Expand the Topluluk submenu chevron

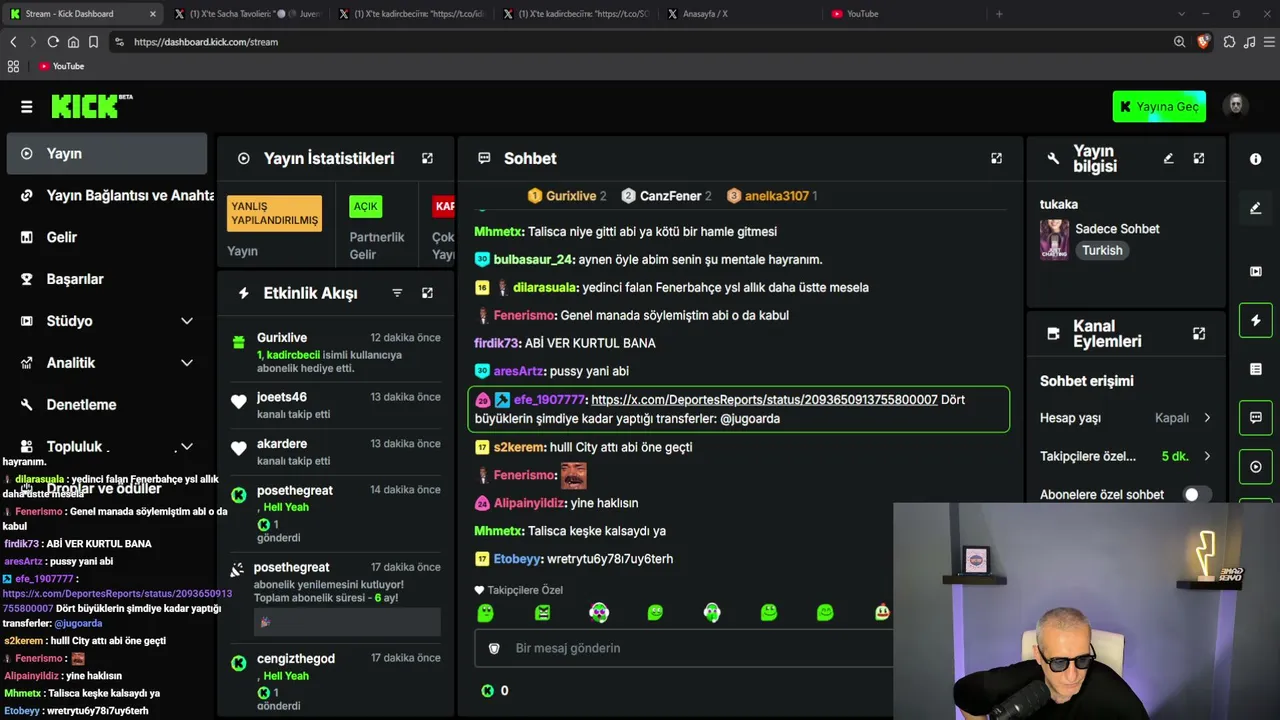[x=187, y=447]
